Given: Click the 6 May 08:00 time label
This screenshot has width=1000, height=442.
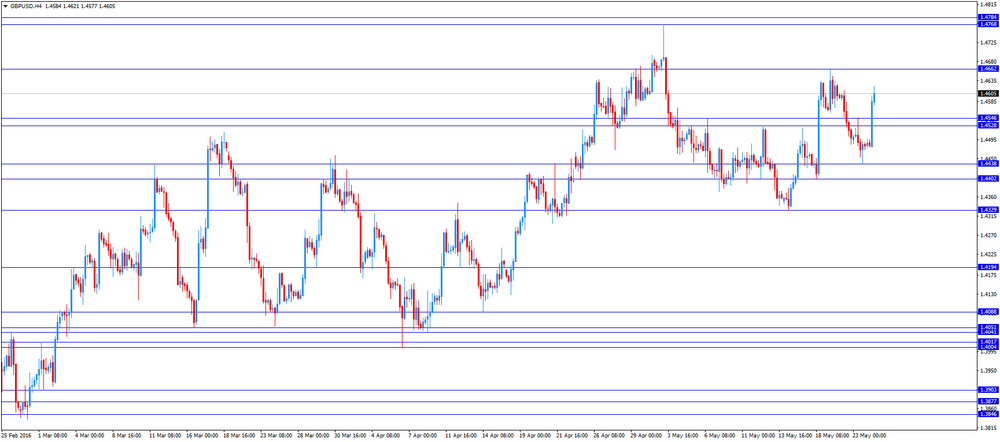Looking at the screenshot, I should 719,436.
